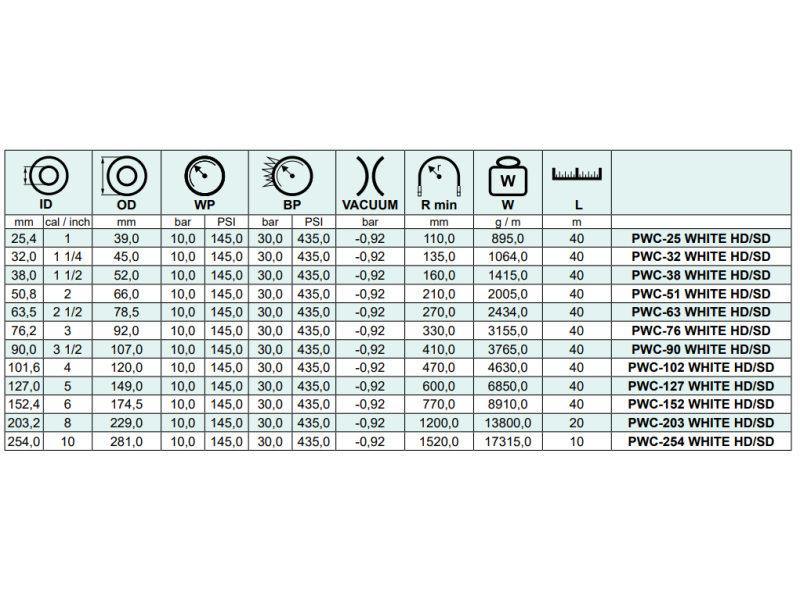Select the 3 1/2 inch size cell
The height and width of the screenshot is (600, 800).
pyautogui.click(x=67, y=349)
